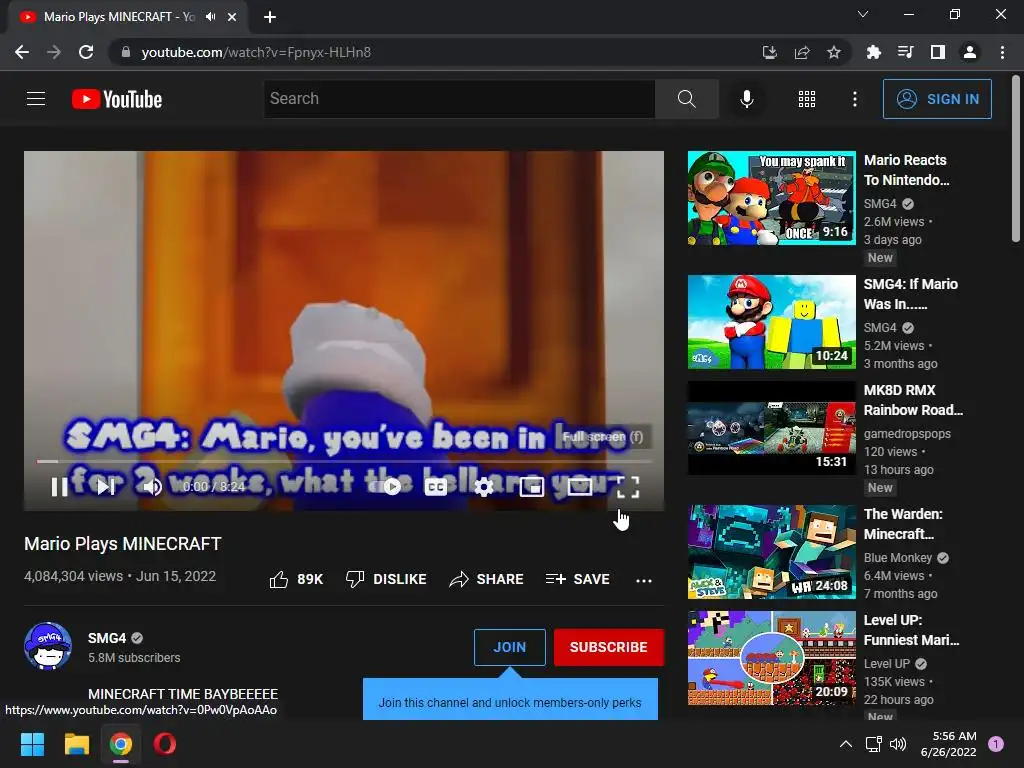
Task: Save the video to a playlist
Action: (578, 579)
